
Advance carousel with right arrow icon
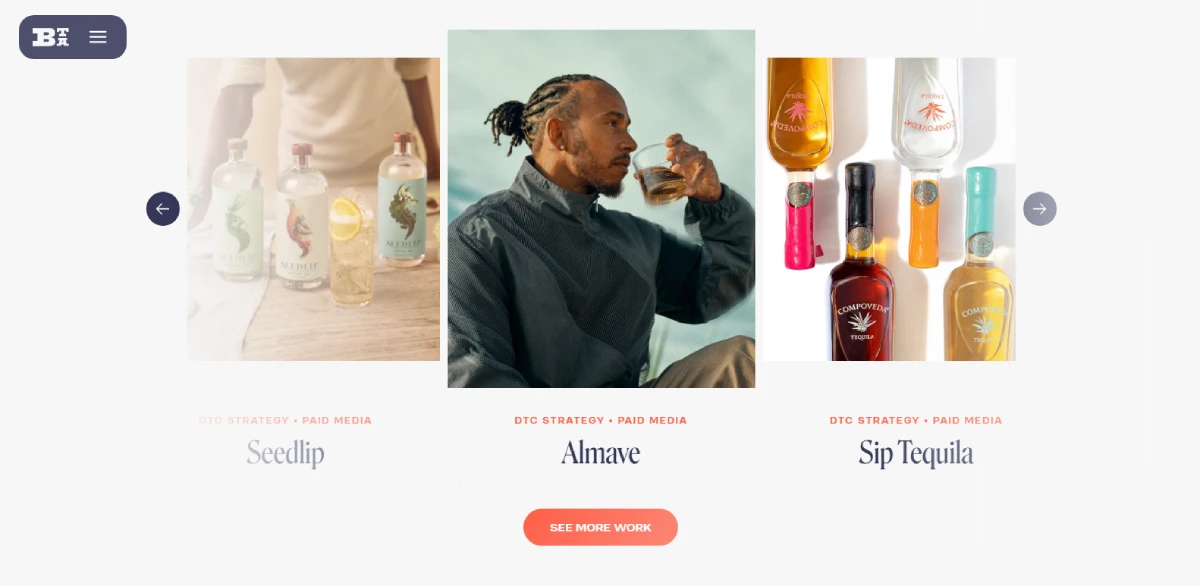[1040, 209]
